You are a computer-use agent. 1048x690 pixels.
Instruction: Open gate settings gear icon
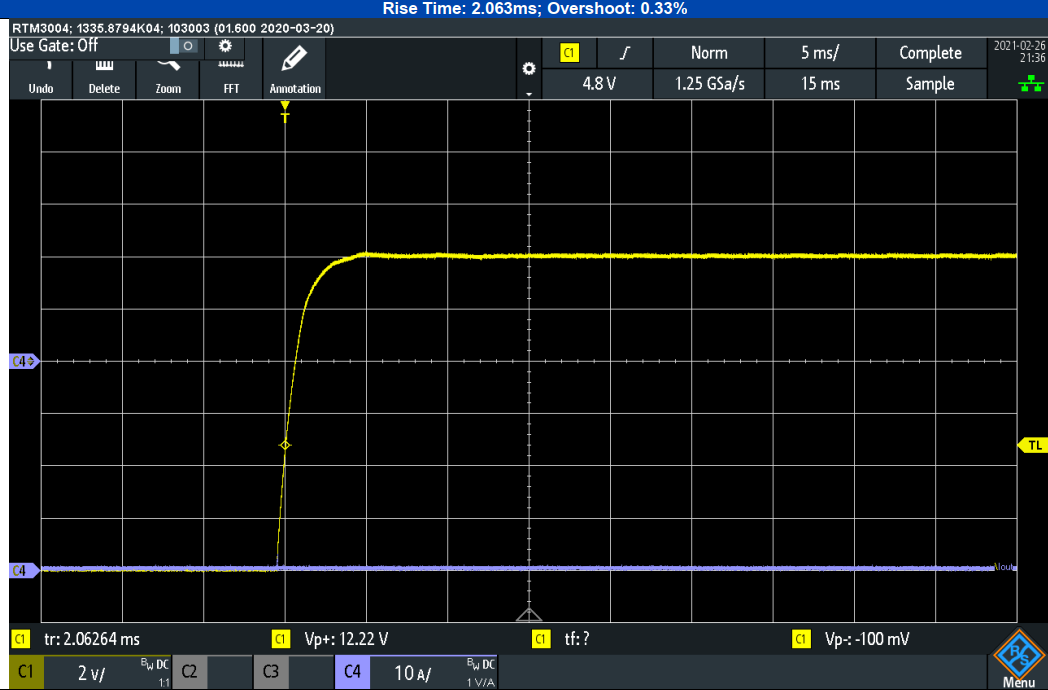pos(225,46)
